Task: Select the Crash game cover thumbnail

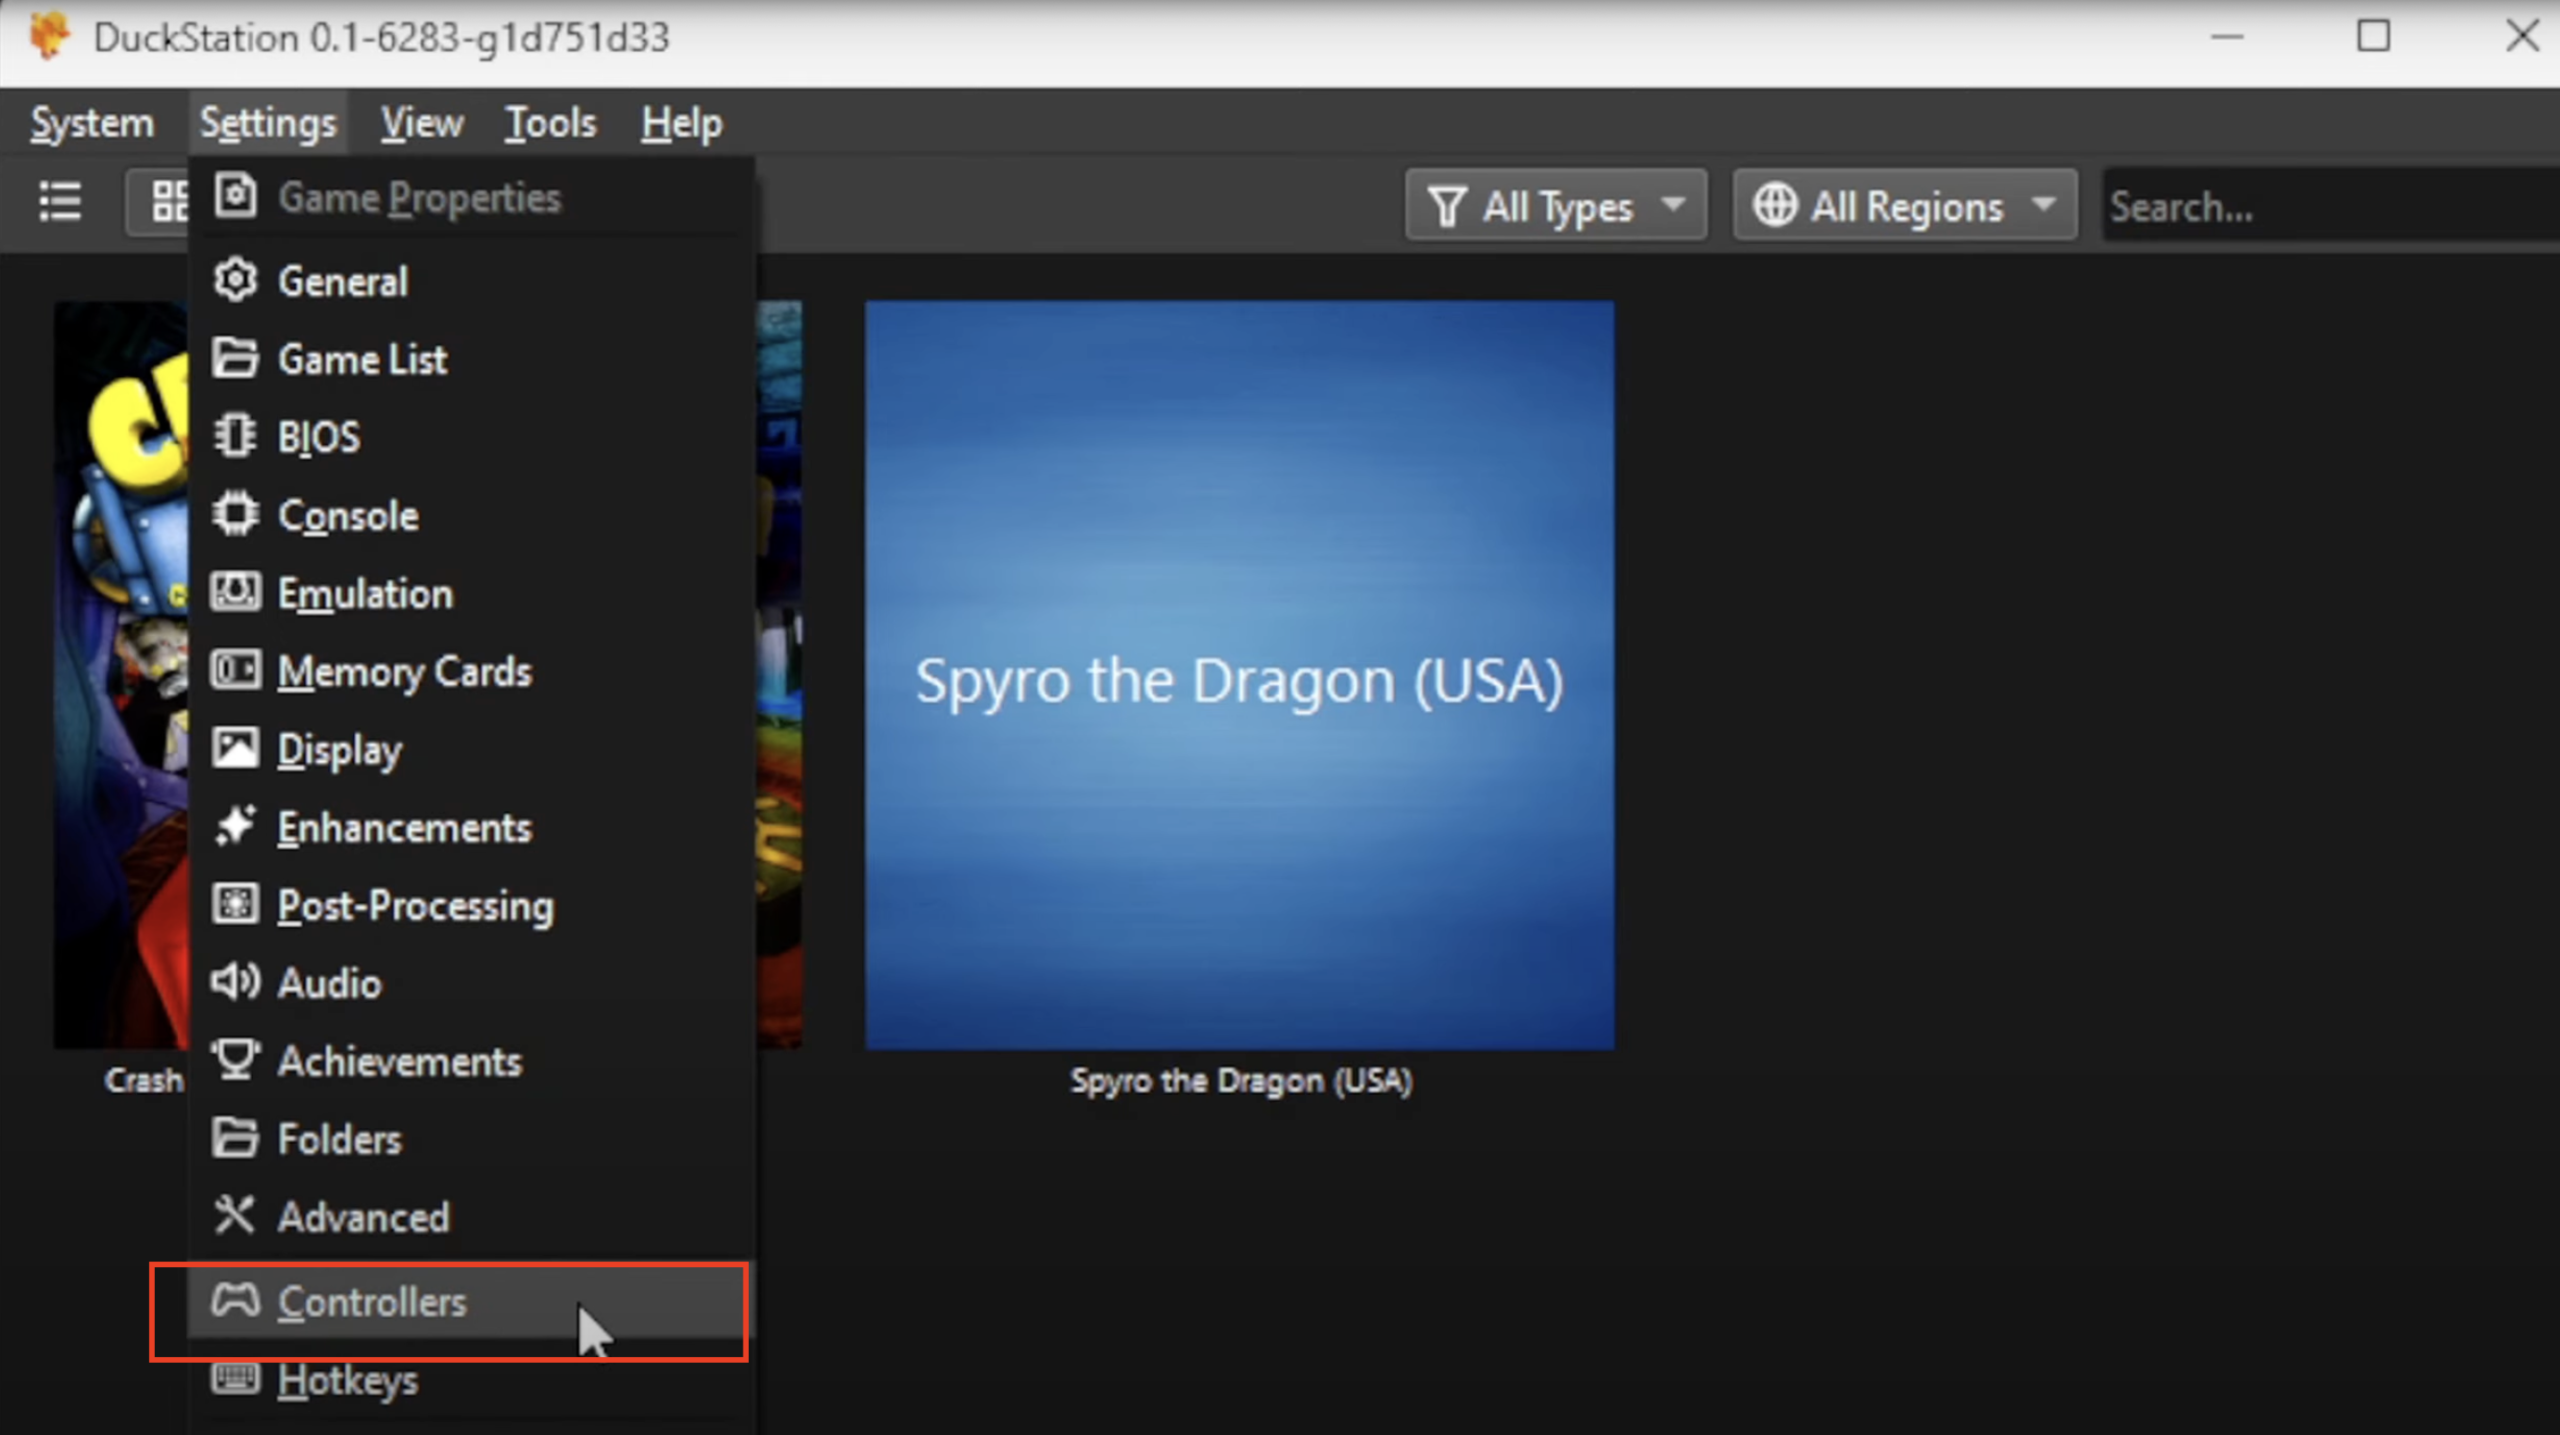Action: pos(121,675)
